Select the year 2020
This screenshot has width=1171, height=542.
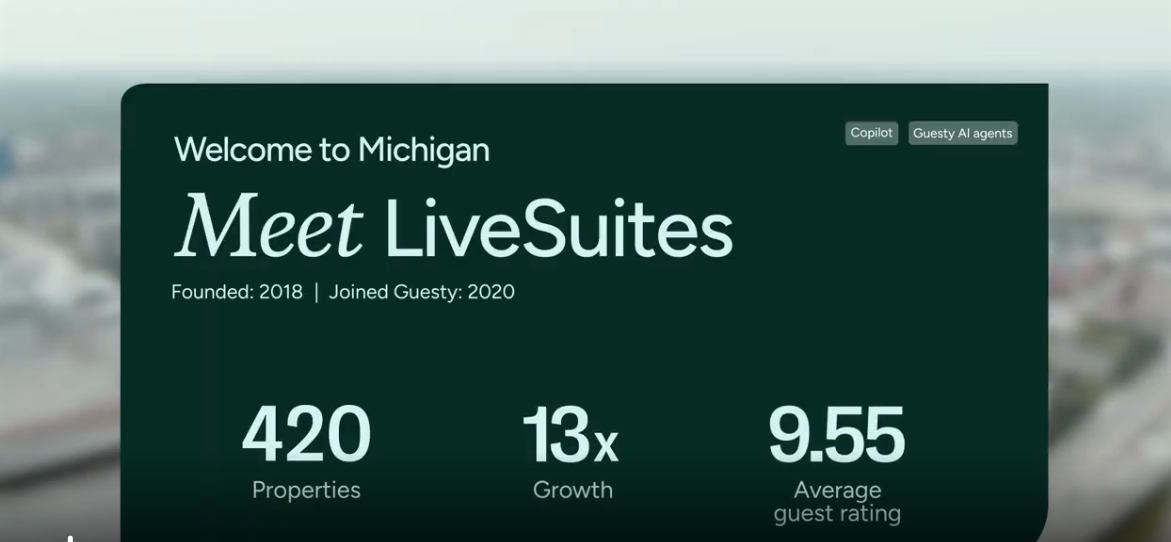[491, 291]
